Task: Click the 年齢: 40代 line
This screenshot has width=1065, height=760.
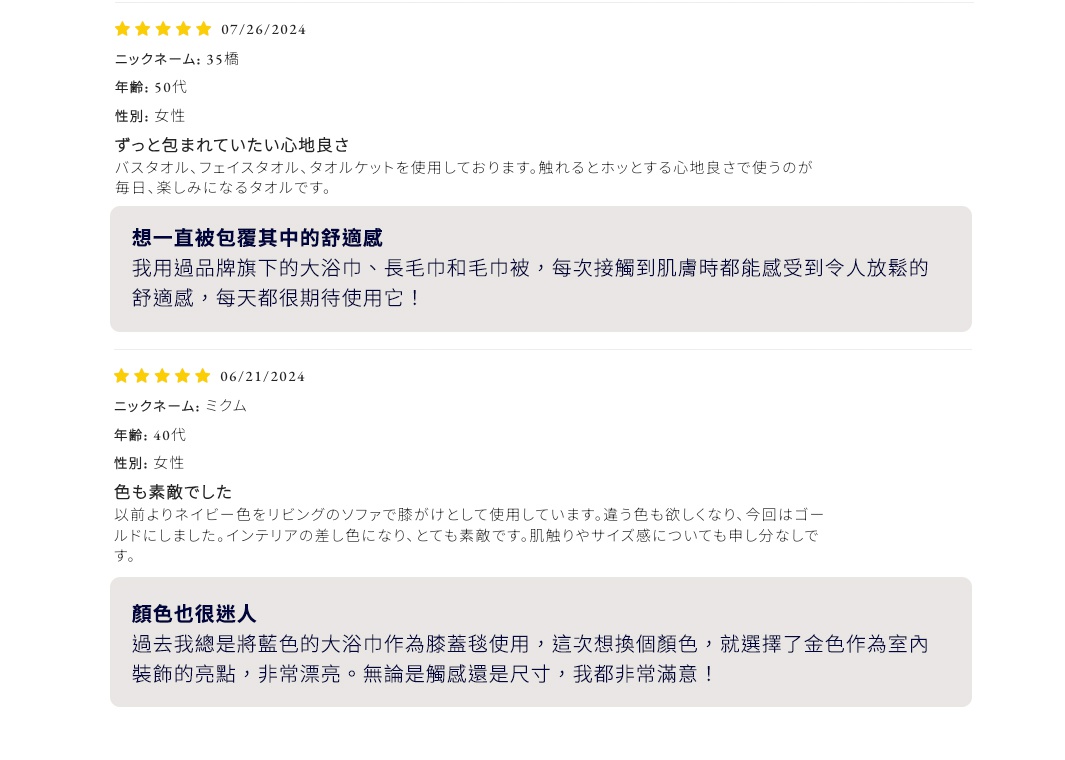Action: (x=150, y=435)
